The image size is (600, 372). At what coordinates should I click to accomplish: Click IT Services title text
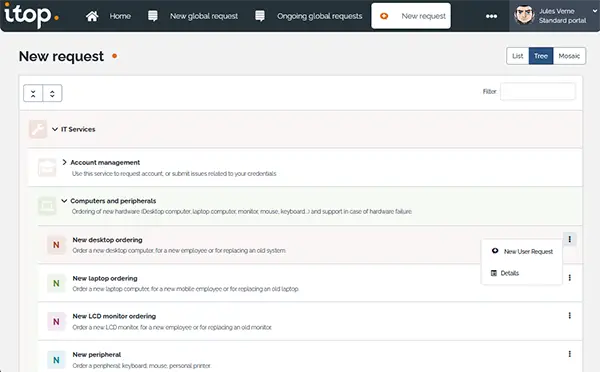pyautogui.click(x=78, y=129)
